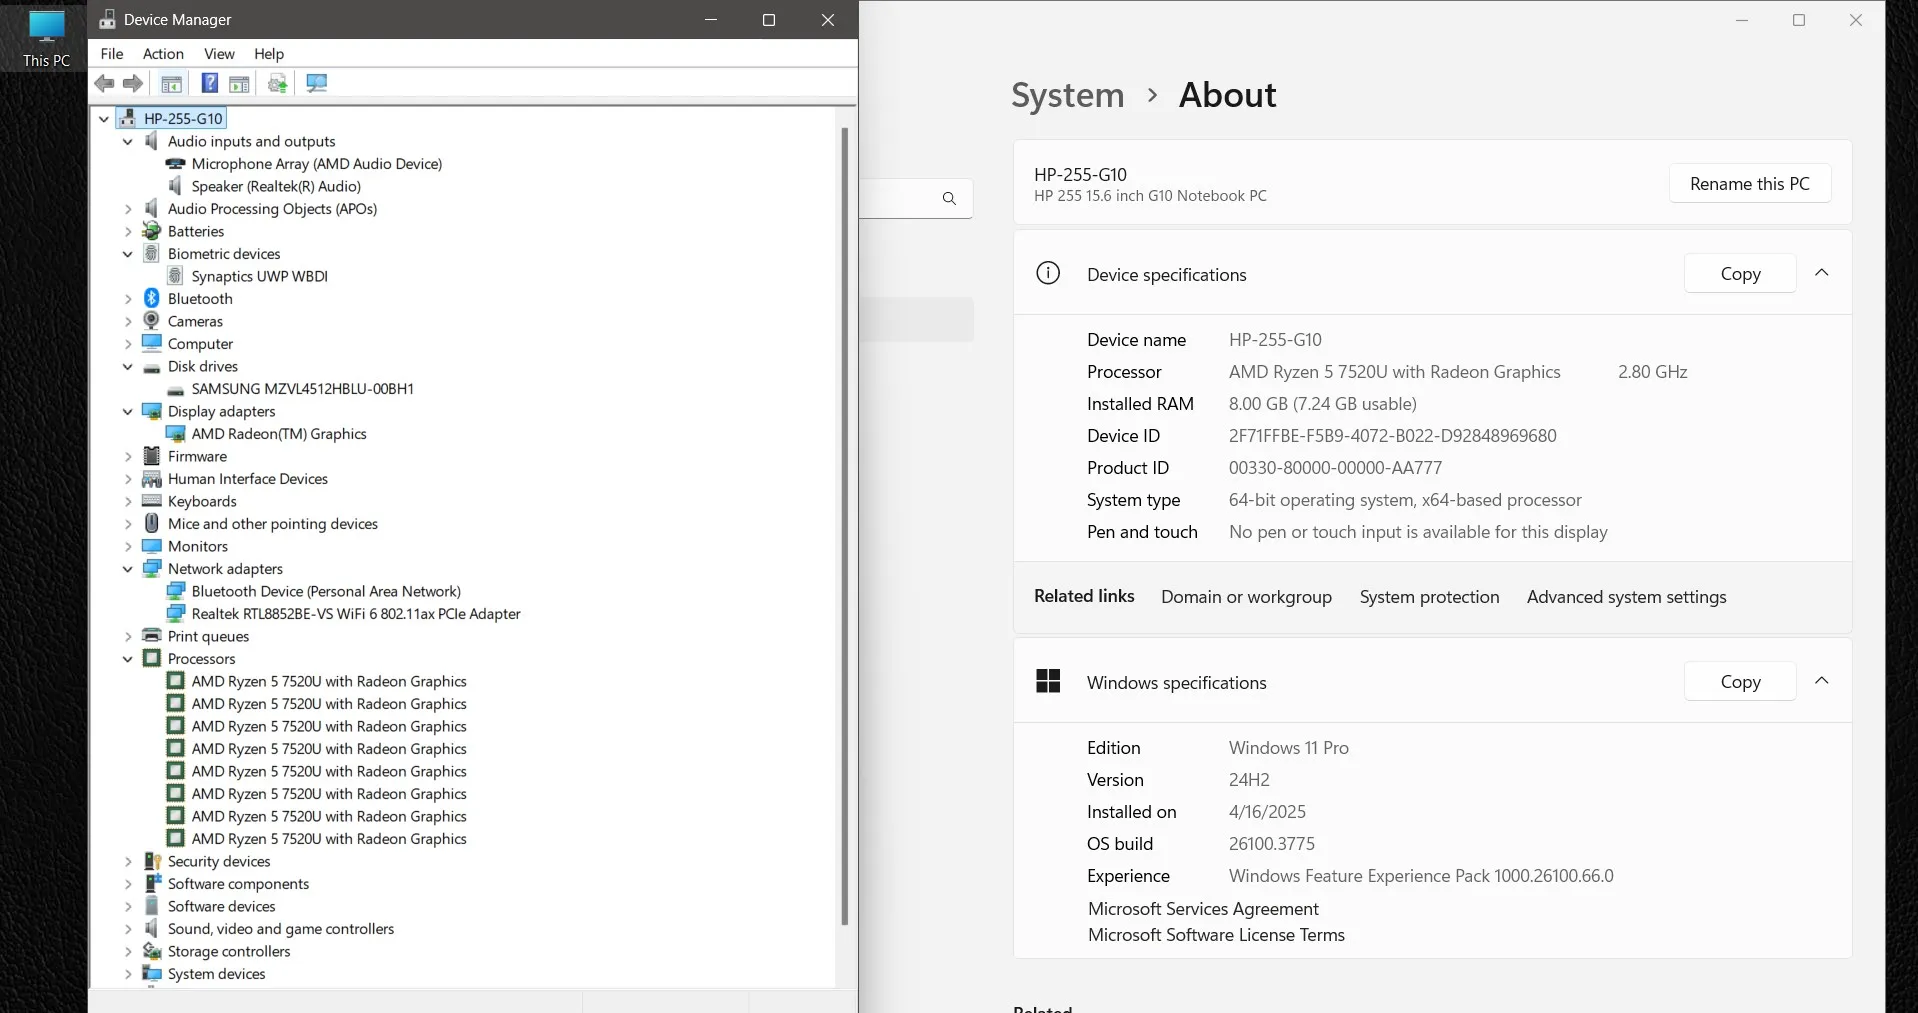Click the Windows logo beside Windows specifications
Screen dimensions: 1918x1013
point(1048,681)
